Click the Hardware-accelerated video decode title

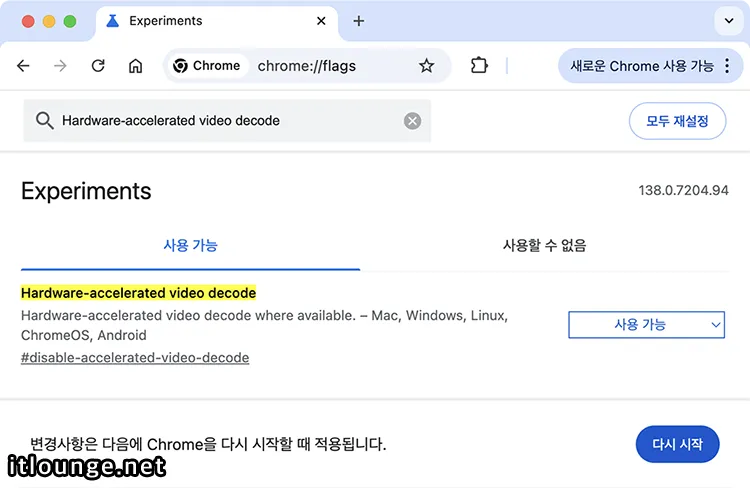click(x=138, y=293)
